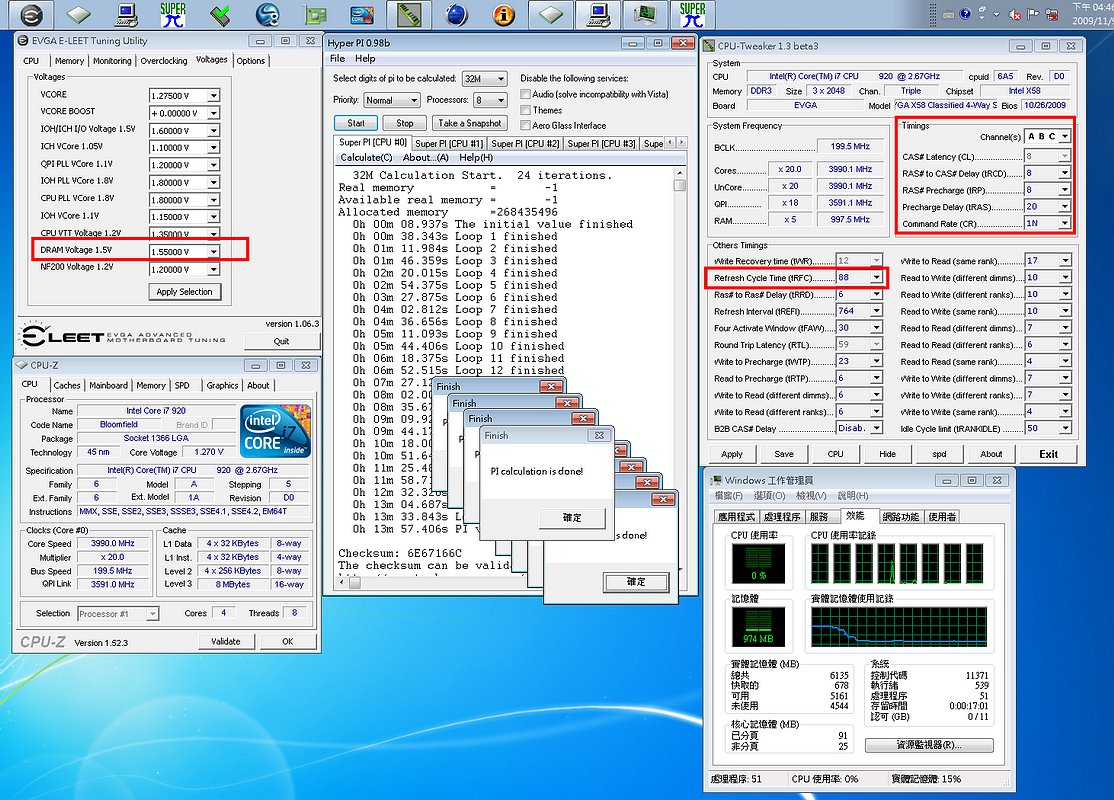Check the Aero Glass Interface option
Screen dimensions: 1114x800
(x=526, y=126)
